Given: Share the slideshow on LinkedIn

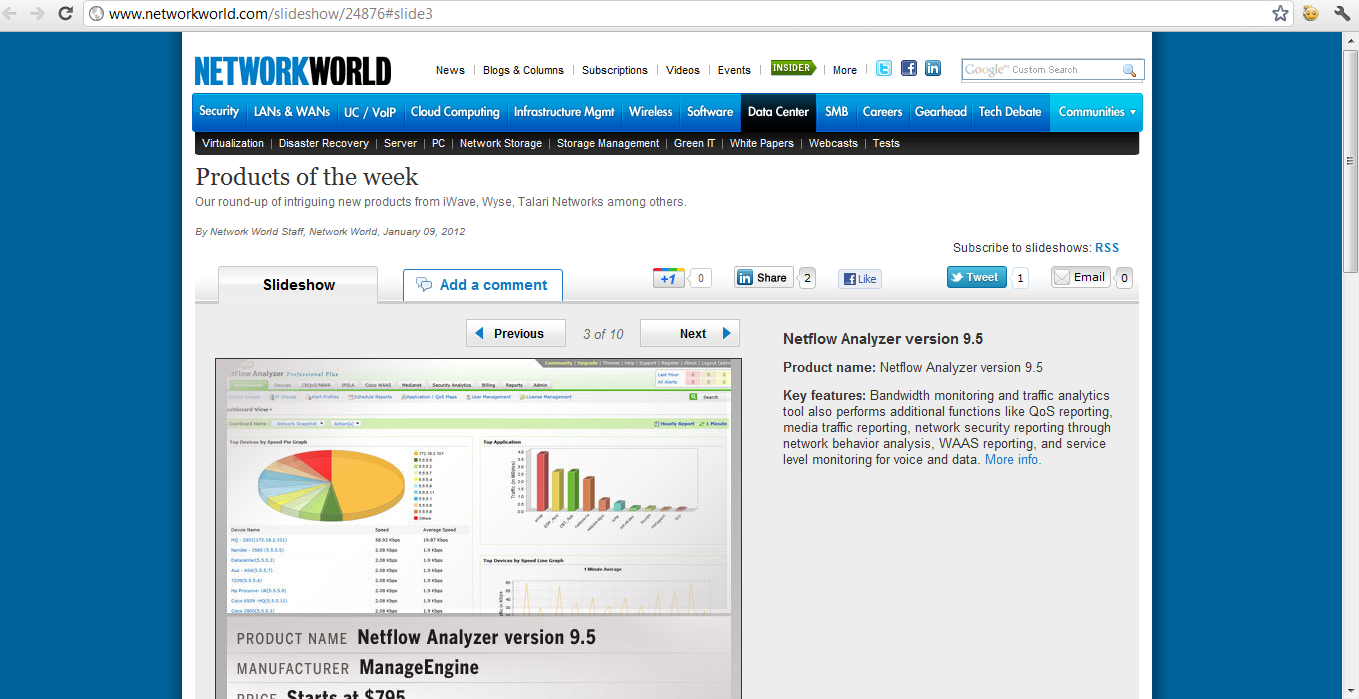Looking at the screenshot, I should [764, 278].
